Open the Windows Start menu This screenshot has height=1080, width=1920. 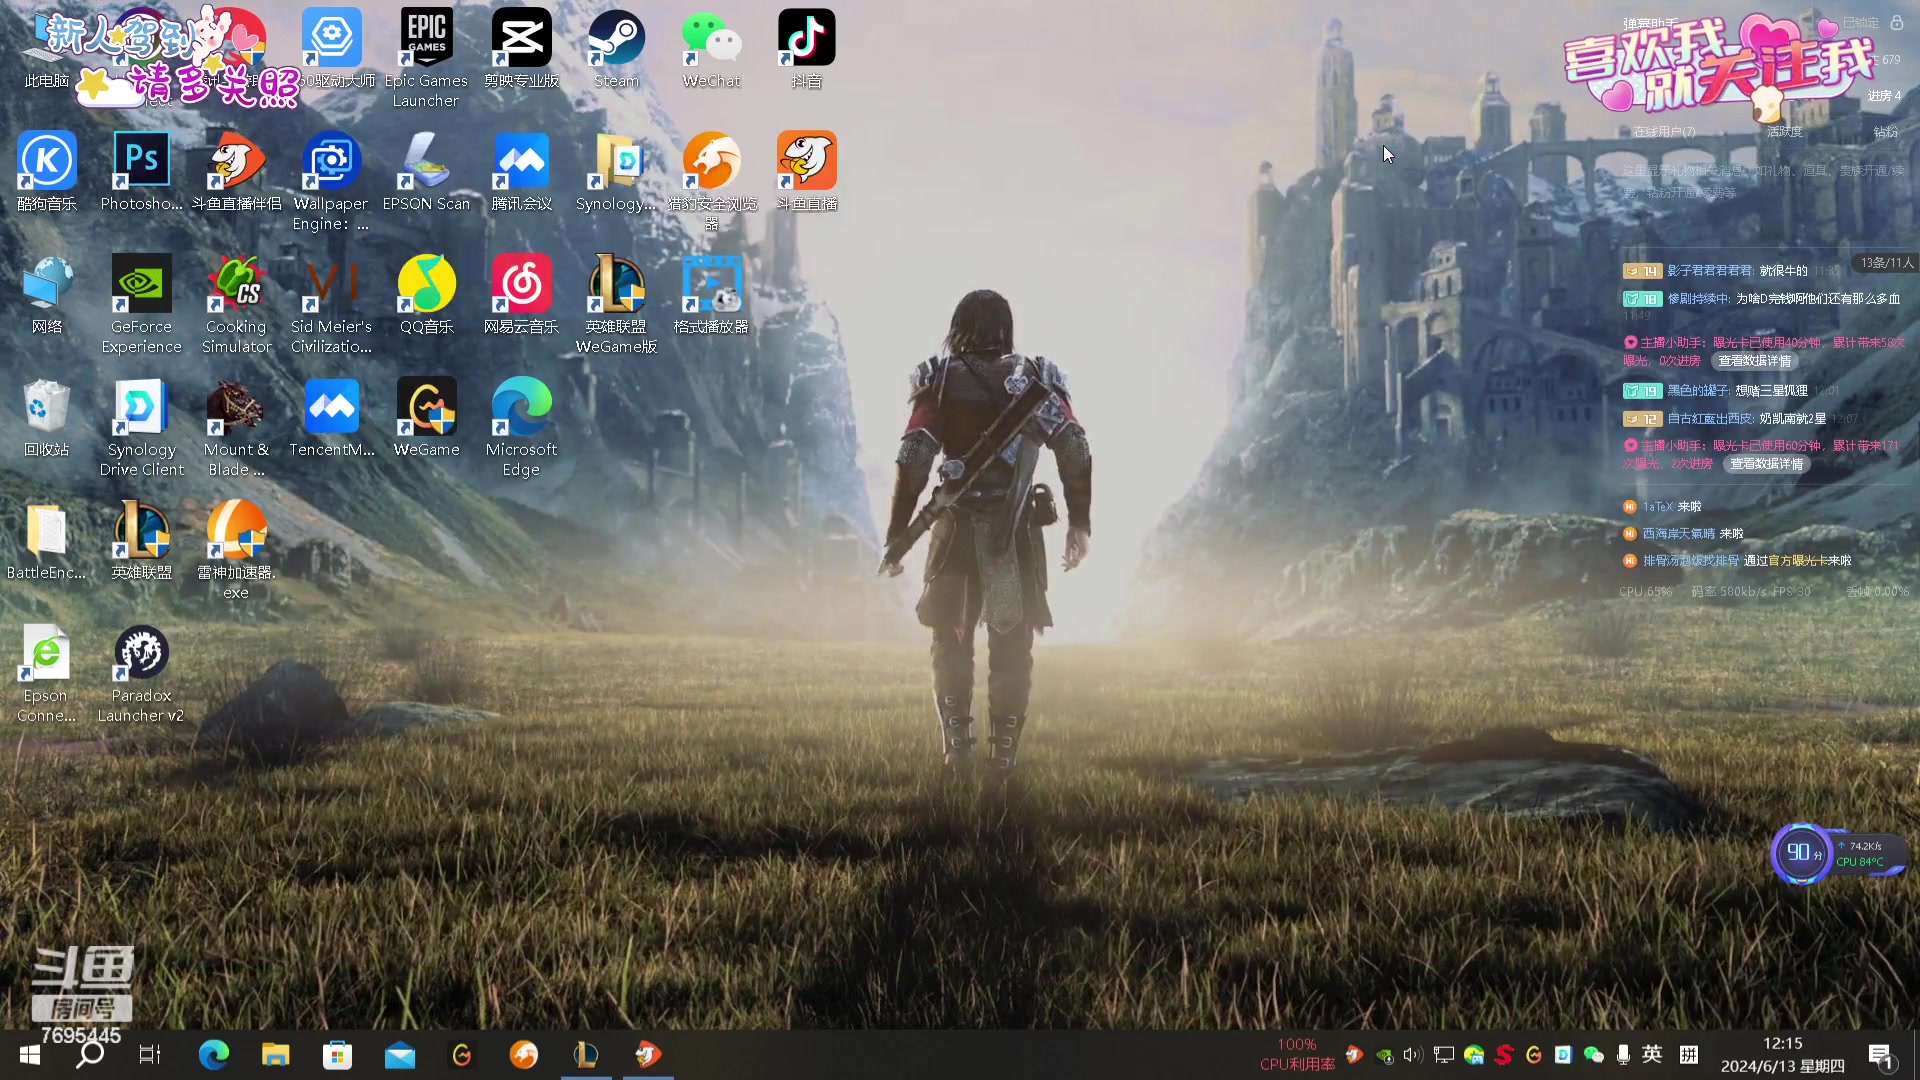click(30, 1055)
